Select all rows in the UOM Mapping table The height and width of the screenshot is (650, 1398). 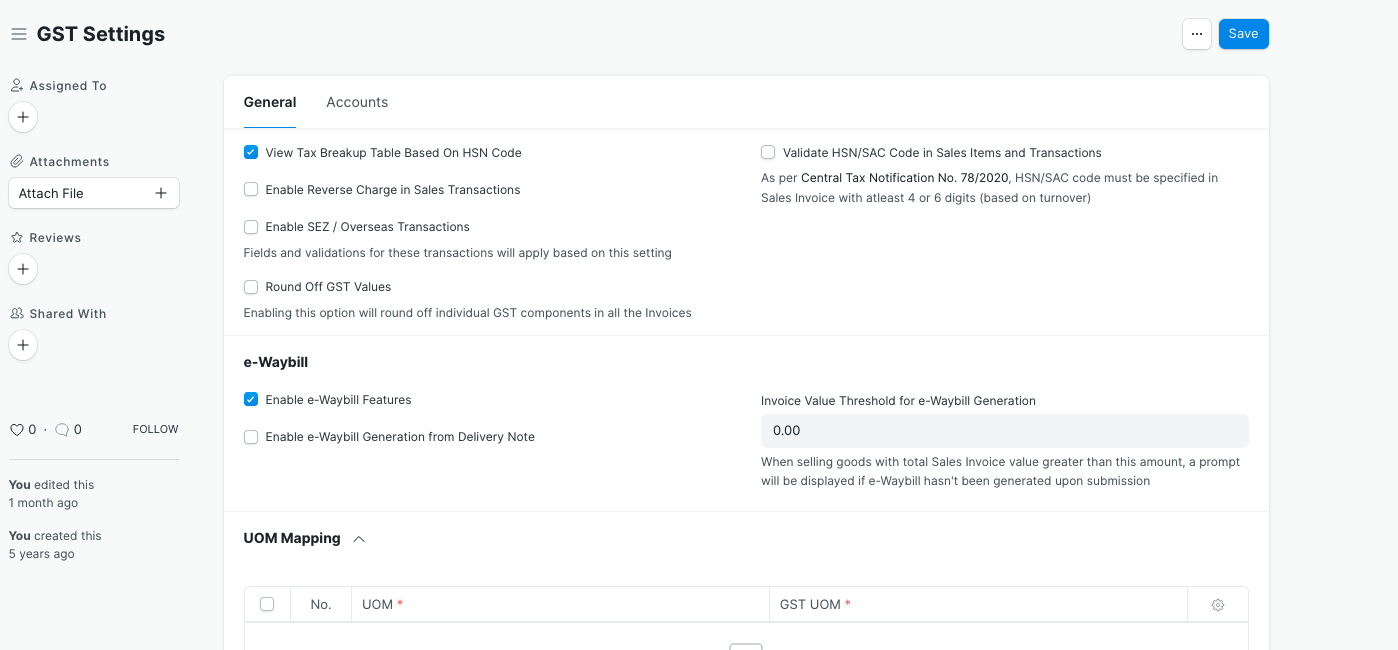[x=267, y=604]
